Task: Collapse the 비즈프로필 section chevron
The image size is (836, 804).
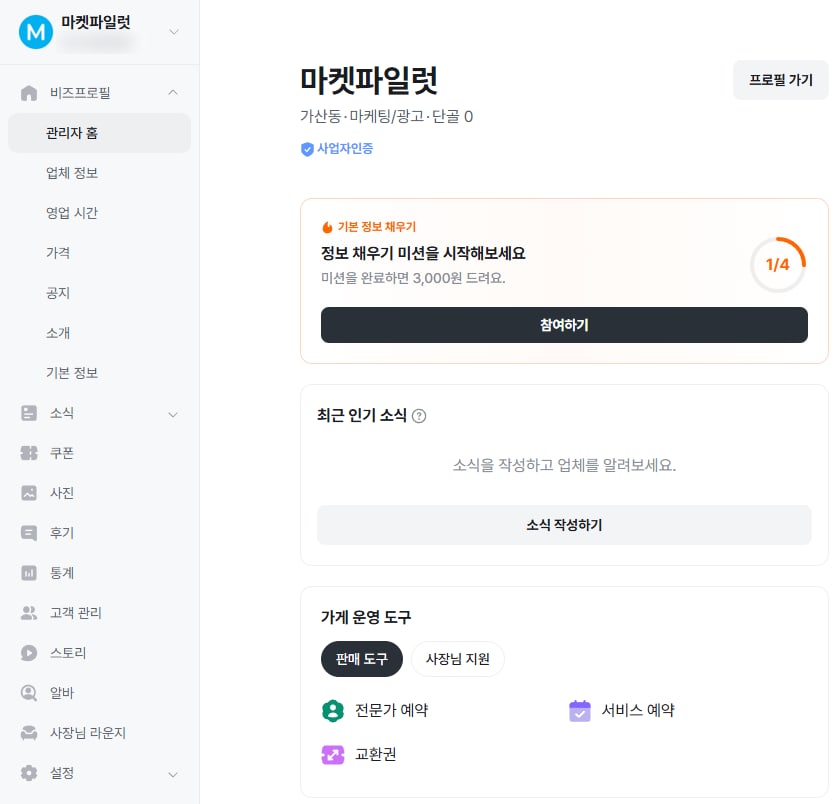Action: tap(173, 93)
